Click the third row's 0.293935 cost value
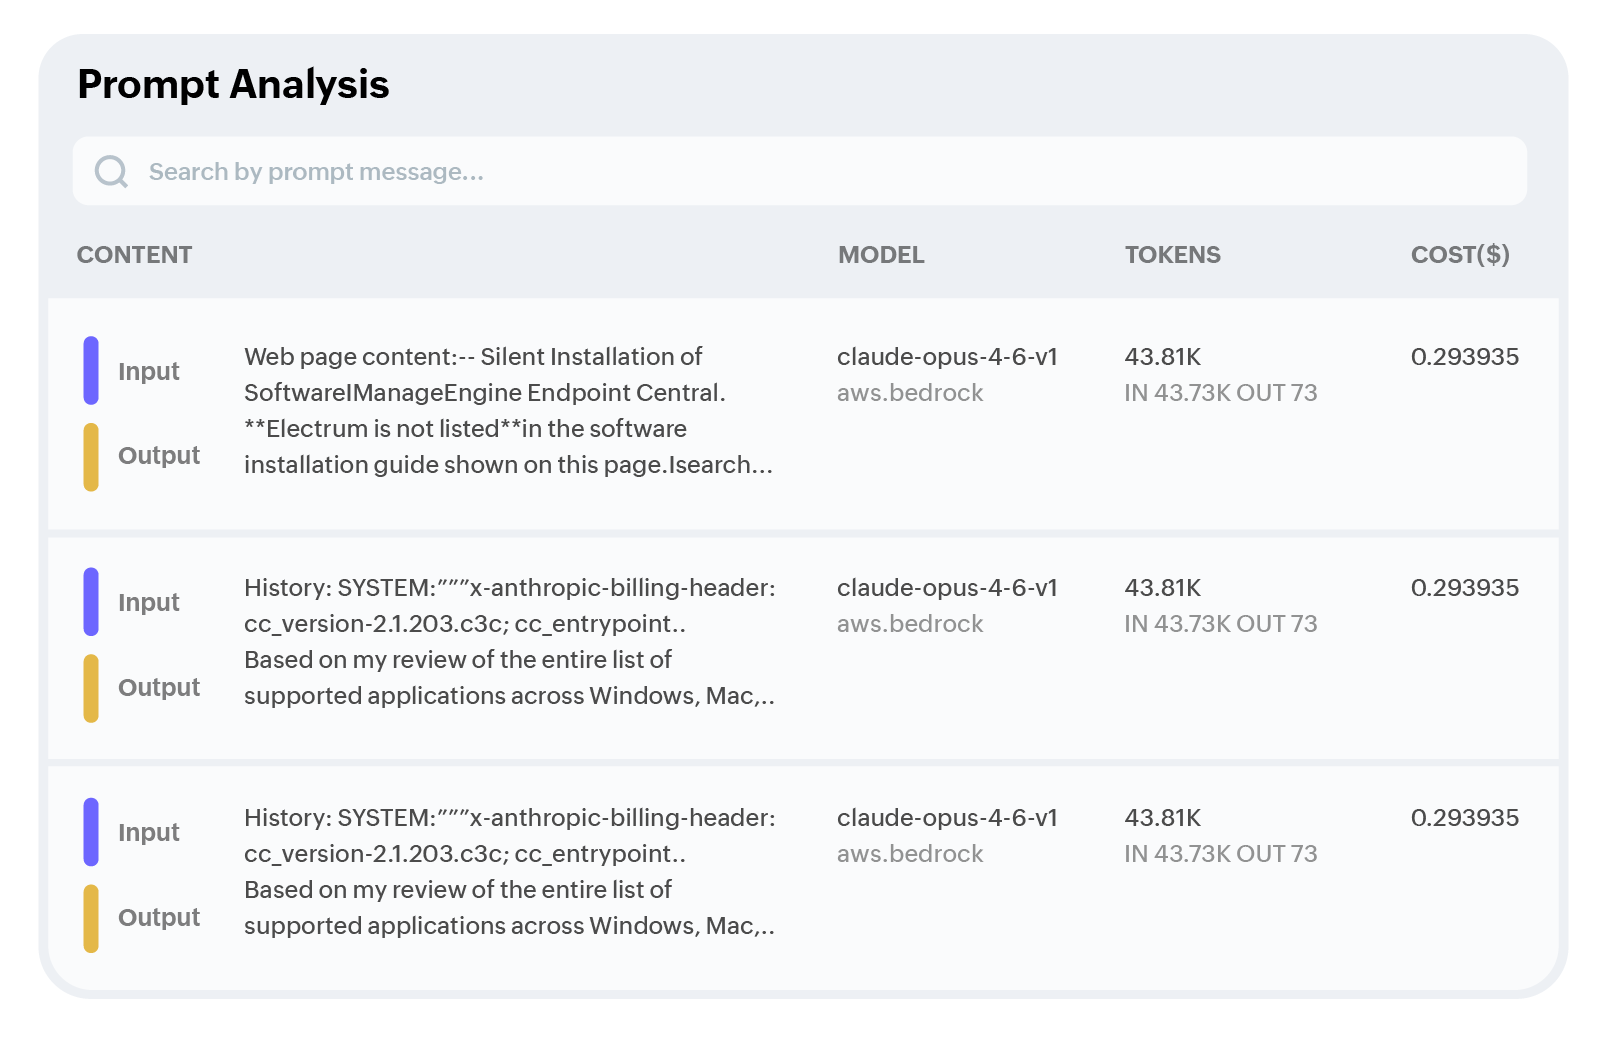Image resolution: width=1600 pixels, height=1039 pixels. click(1465, 818)
